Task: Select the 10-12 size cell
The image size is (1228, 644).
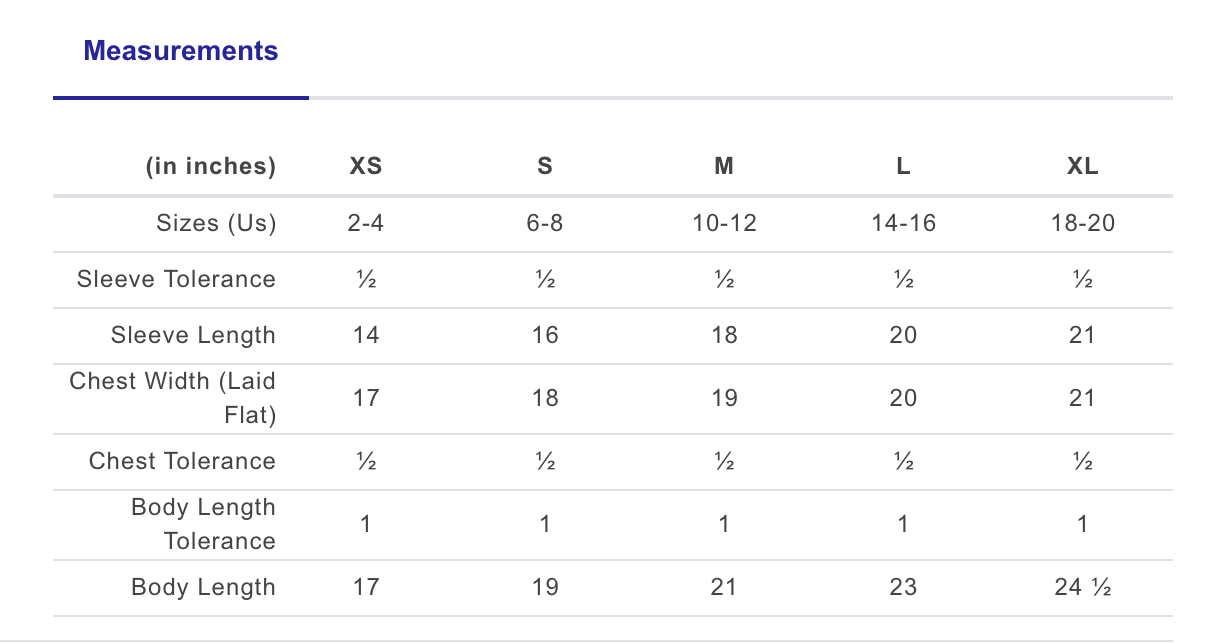Action: 724,223
